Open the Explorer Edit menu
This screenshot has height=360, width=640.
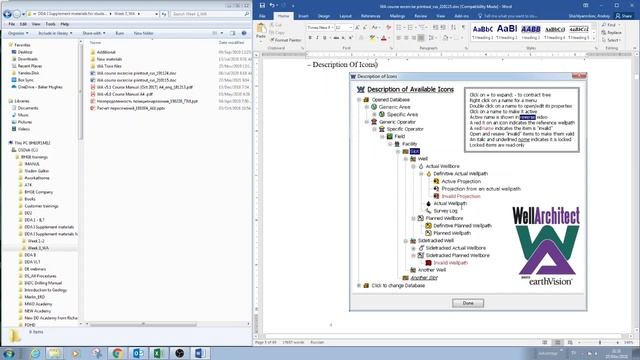(x=23, y=24)
